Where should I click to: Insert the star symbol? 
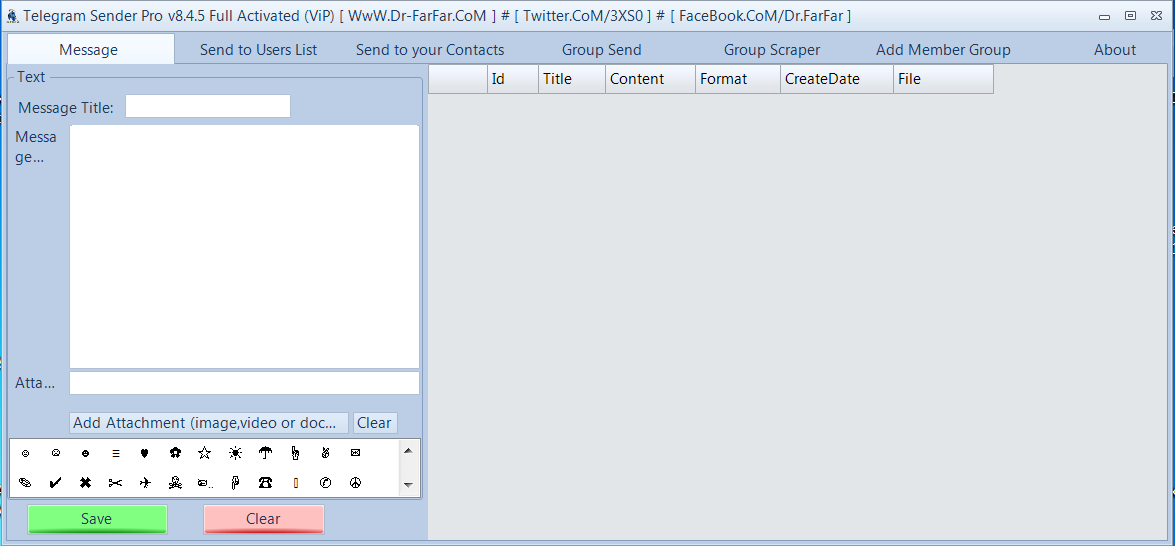tap(205, 453)
